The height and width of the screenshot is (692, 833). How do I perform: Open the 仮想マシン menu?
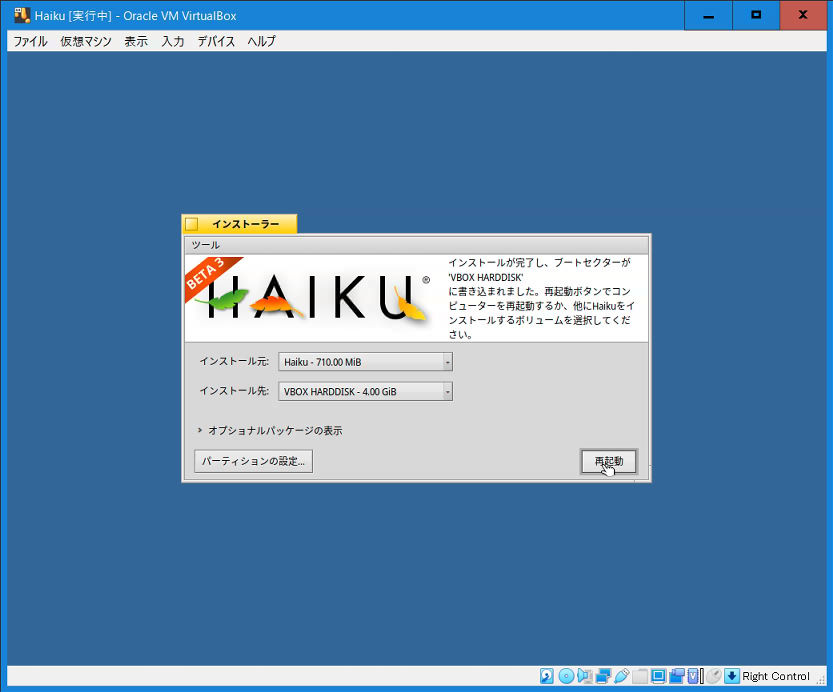86,41
